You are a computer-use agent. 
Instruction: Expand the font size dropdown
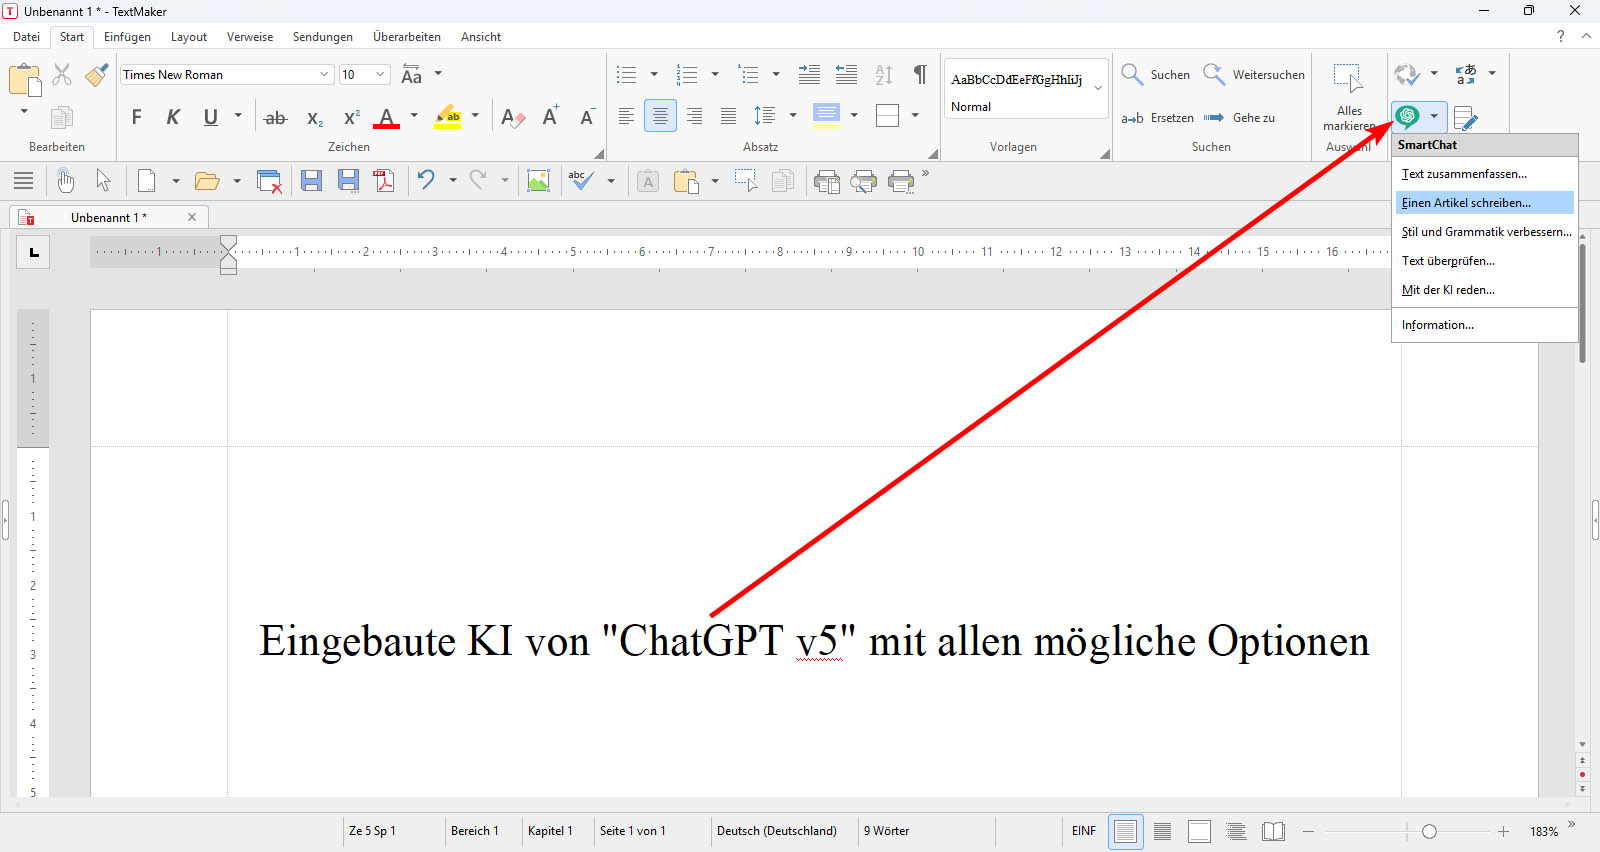click(380, 75)
